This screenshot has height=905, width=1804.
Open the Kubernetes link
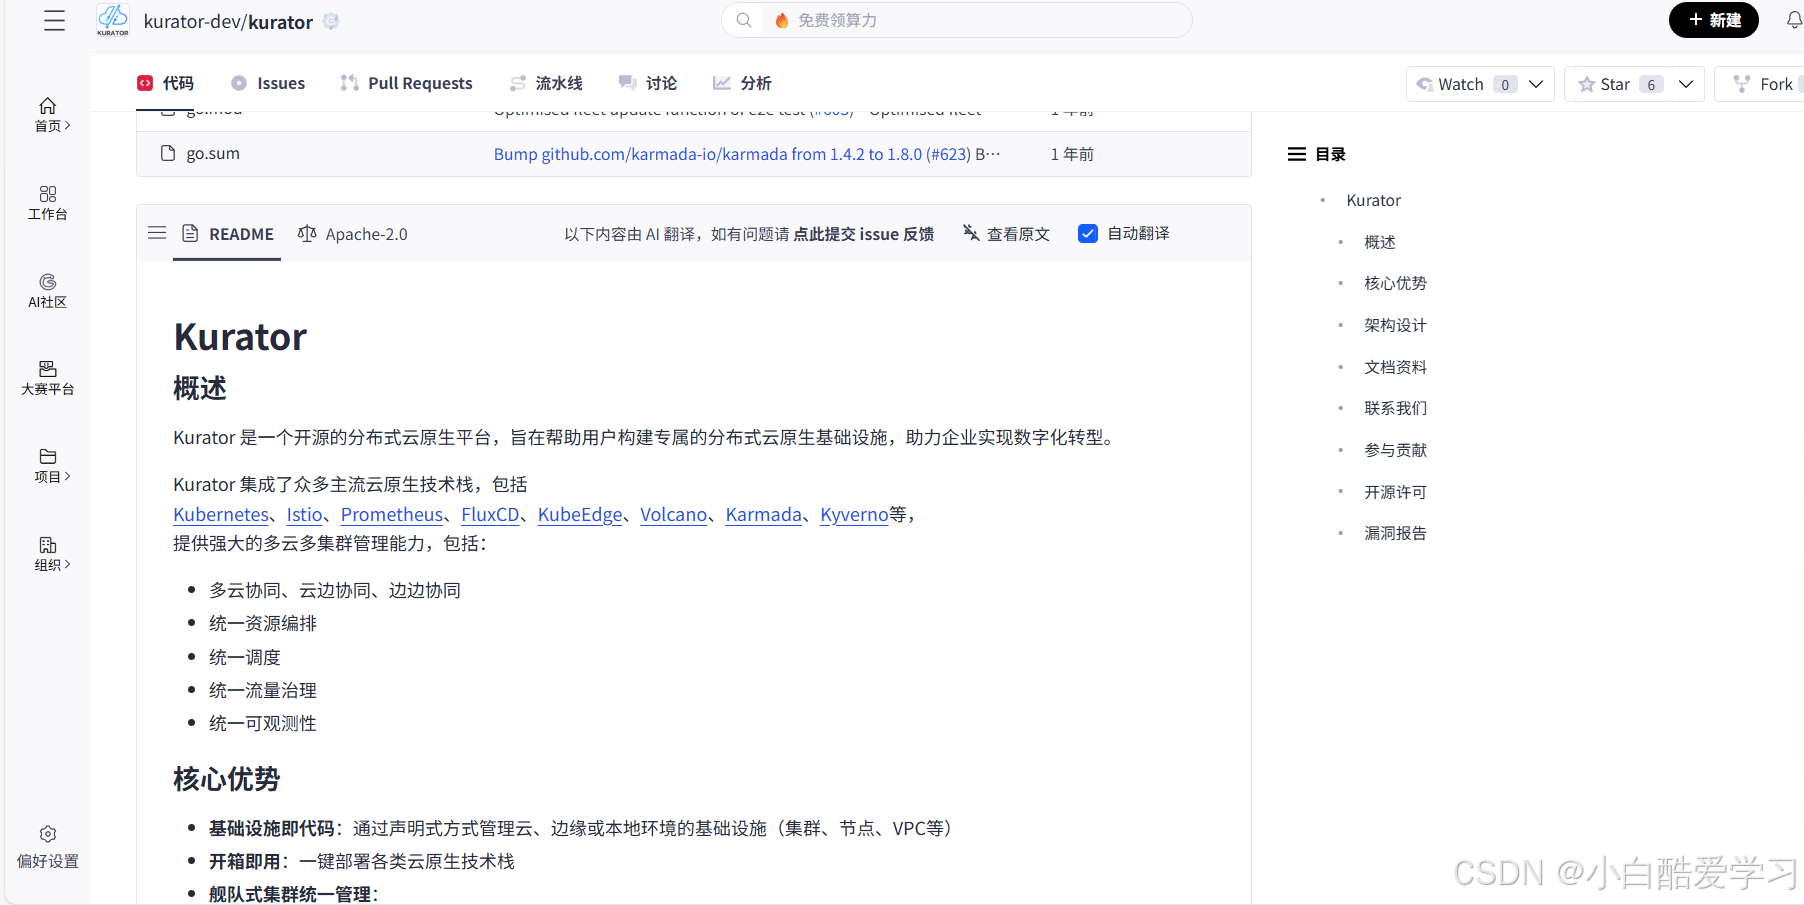(221, 514)
